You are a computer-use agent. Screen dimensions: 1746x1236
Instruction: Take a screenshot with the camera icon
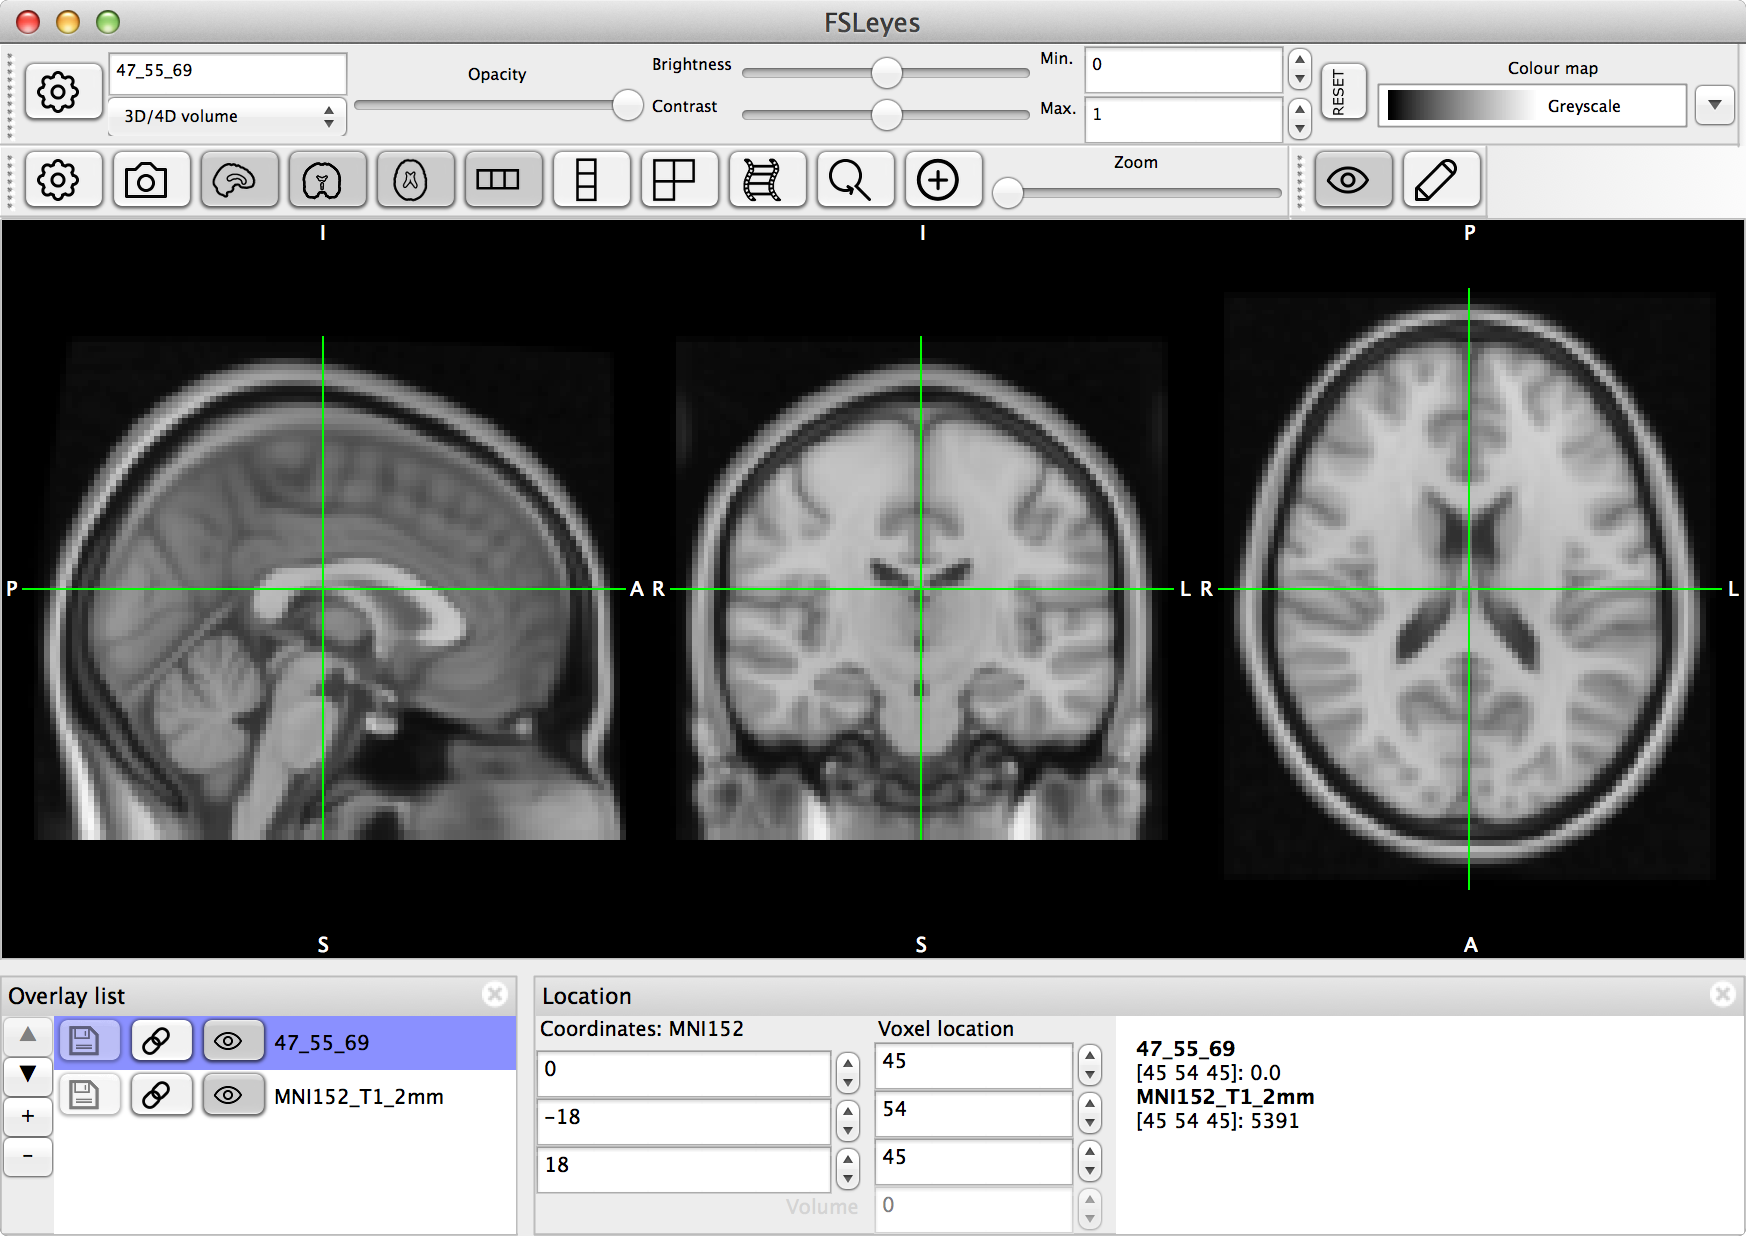[x=146, y=181]
